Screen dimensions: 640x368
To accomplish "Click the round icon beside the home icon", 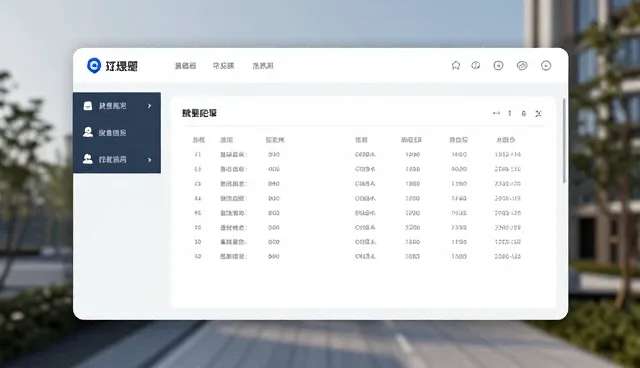I will click(476, 65).
